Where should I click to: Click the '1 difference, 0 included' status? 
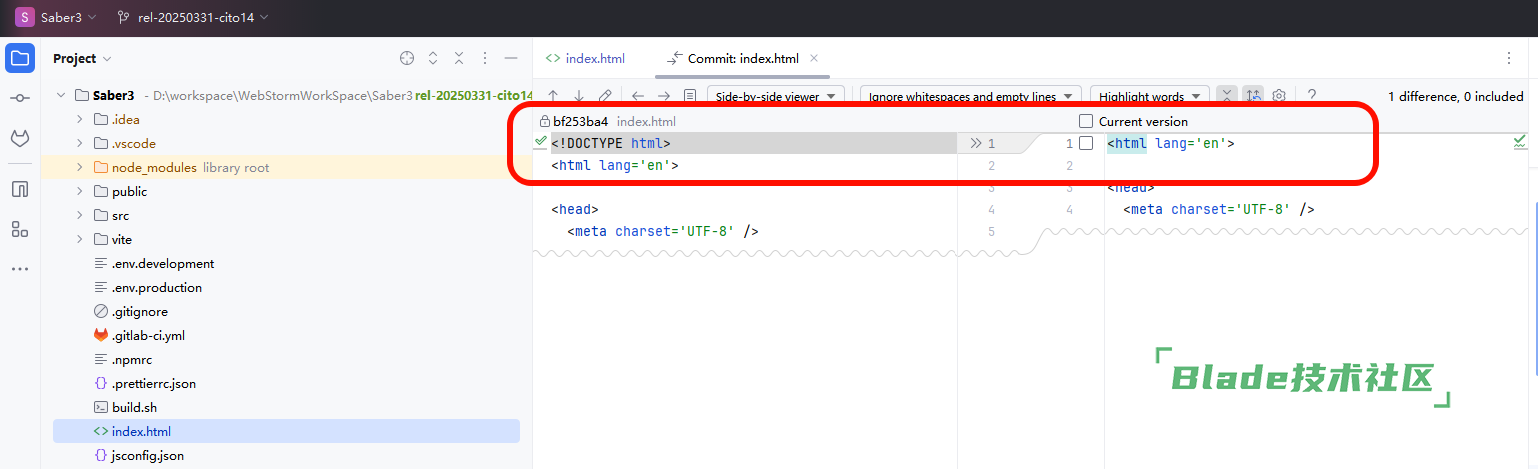(1456, 97)
